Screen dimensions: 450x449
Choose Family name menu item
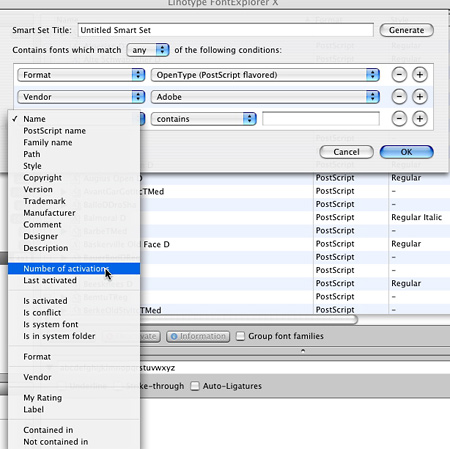(x=74, y=142)
